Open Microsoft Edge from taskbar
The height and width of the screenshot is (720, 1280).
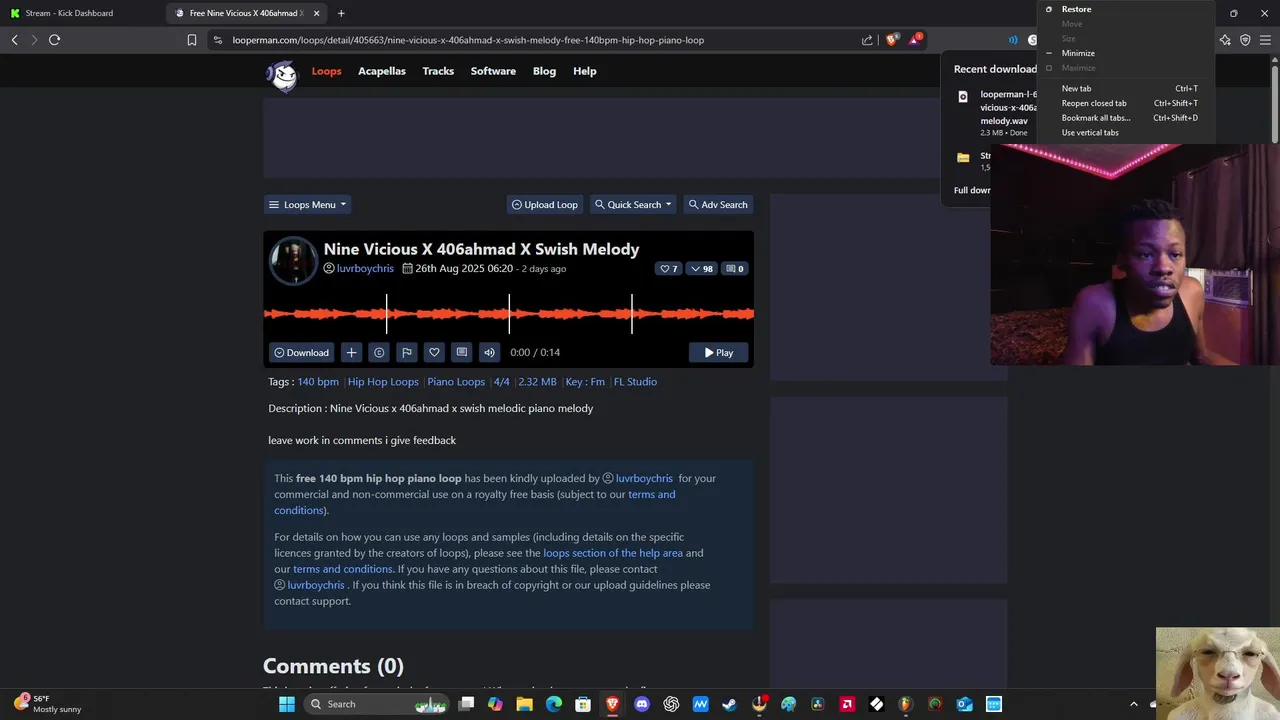[x=554, y=704]
